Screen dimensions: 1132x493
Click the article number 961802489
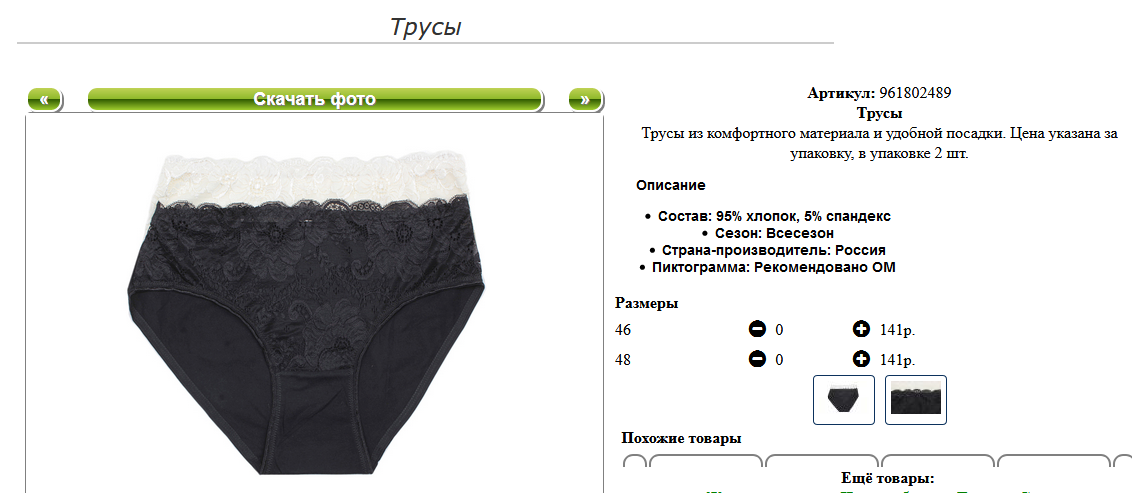(915, 93)
